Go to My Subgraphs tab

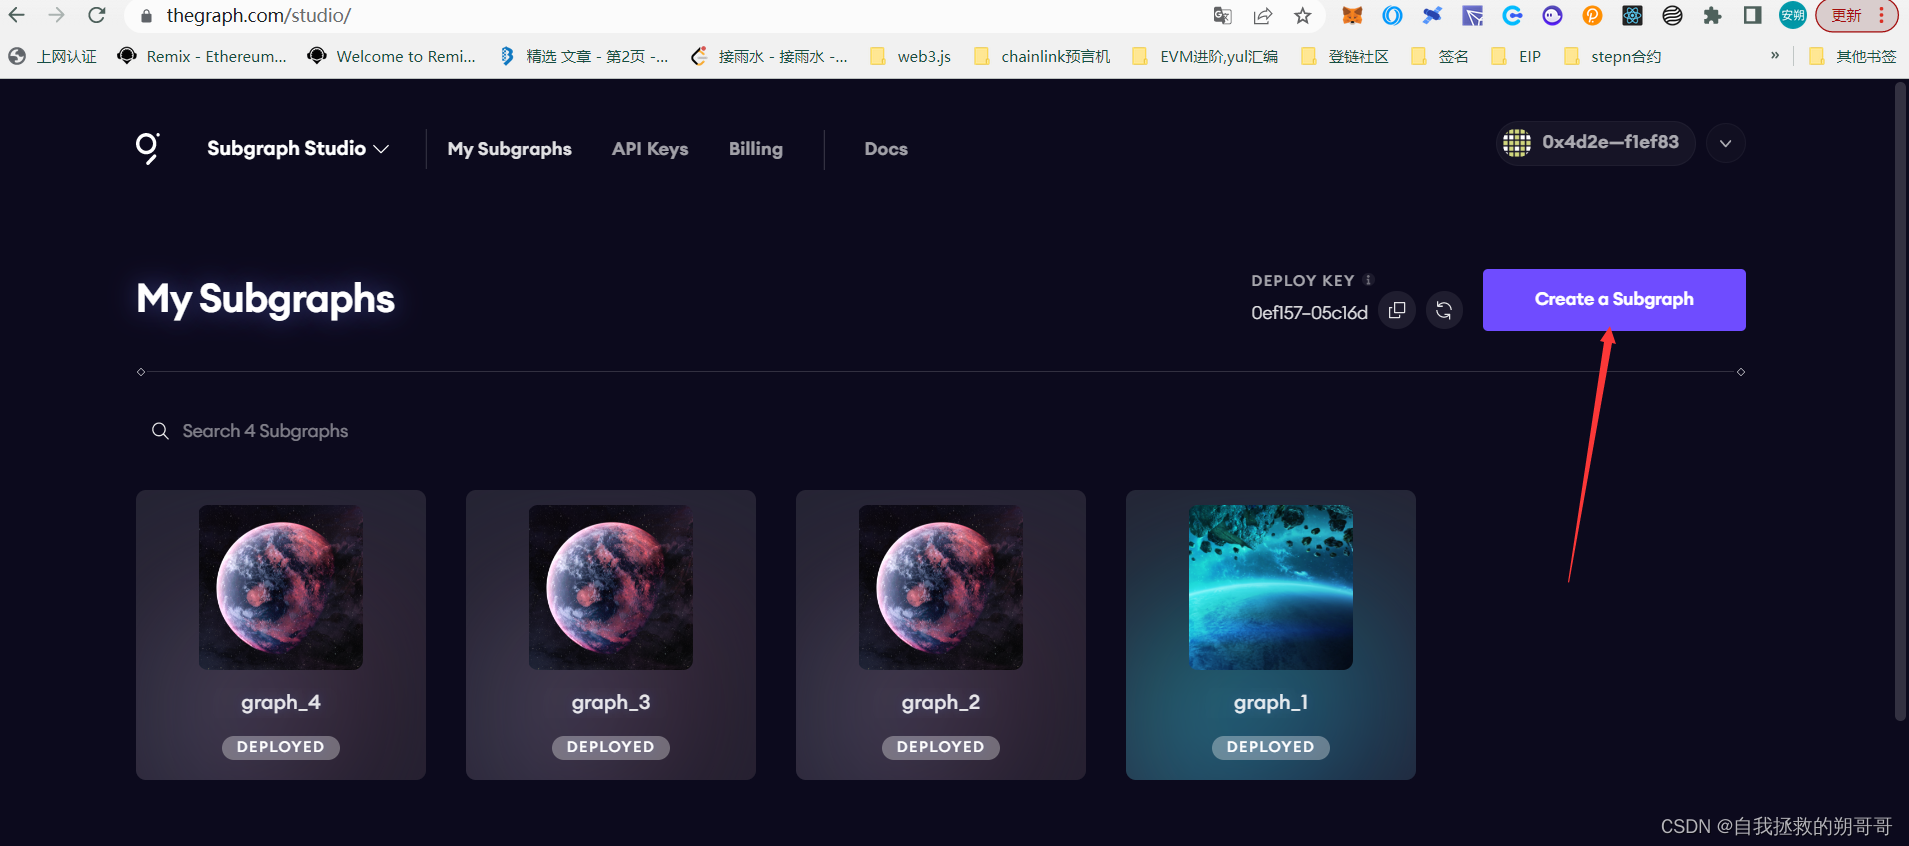pos(510,149)
